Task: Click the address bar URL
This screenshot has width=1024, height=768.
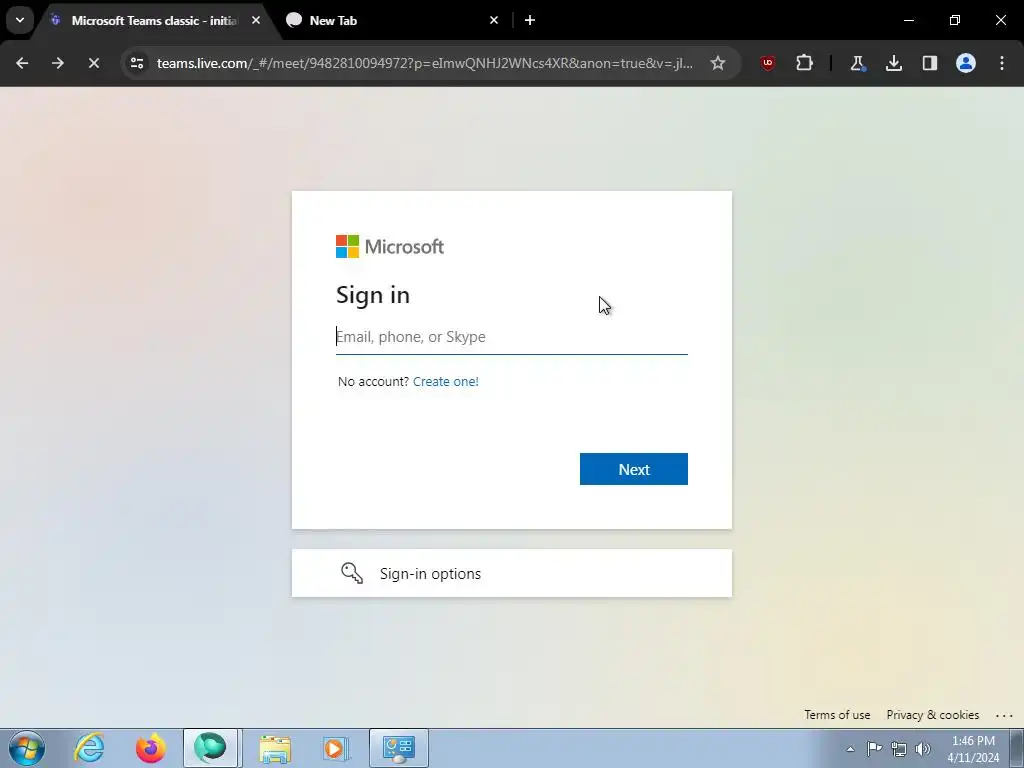Action: click(424, 63)
